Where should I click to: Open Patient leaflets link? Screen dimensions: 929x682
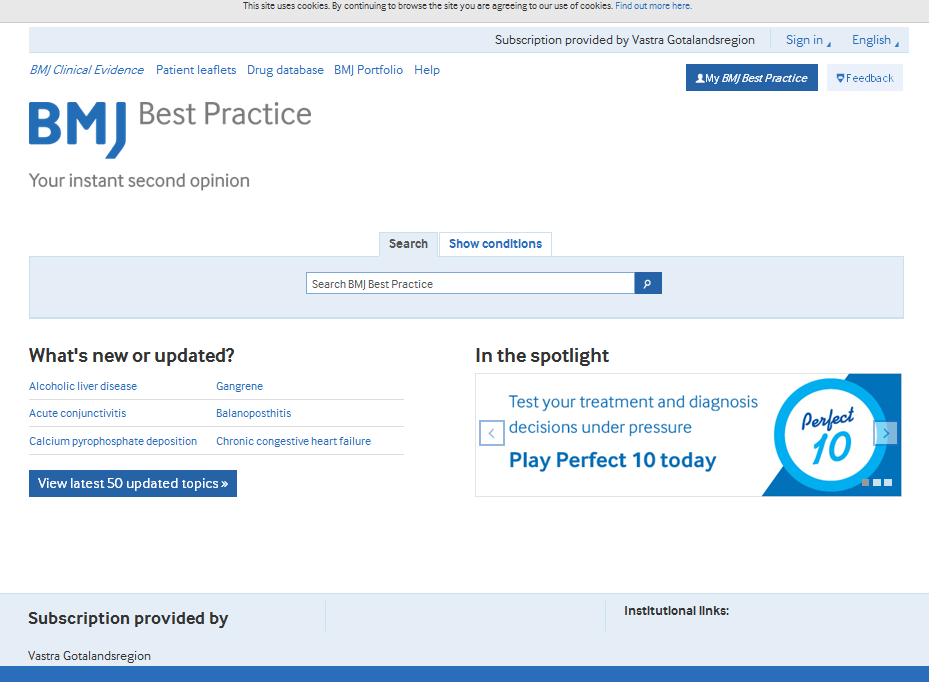pyautogui.click(x=196, y=70)
